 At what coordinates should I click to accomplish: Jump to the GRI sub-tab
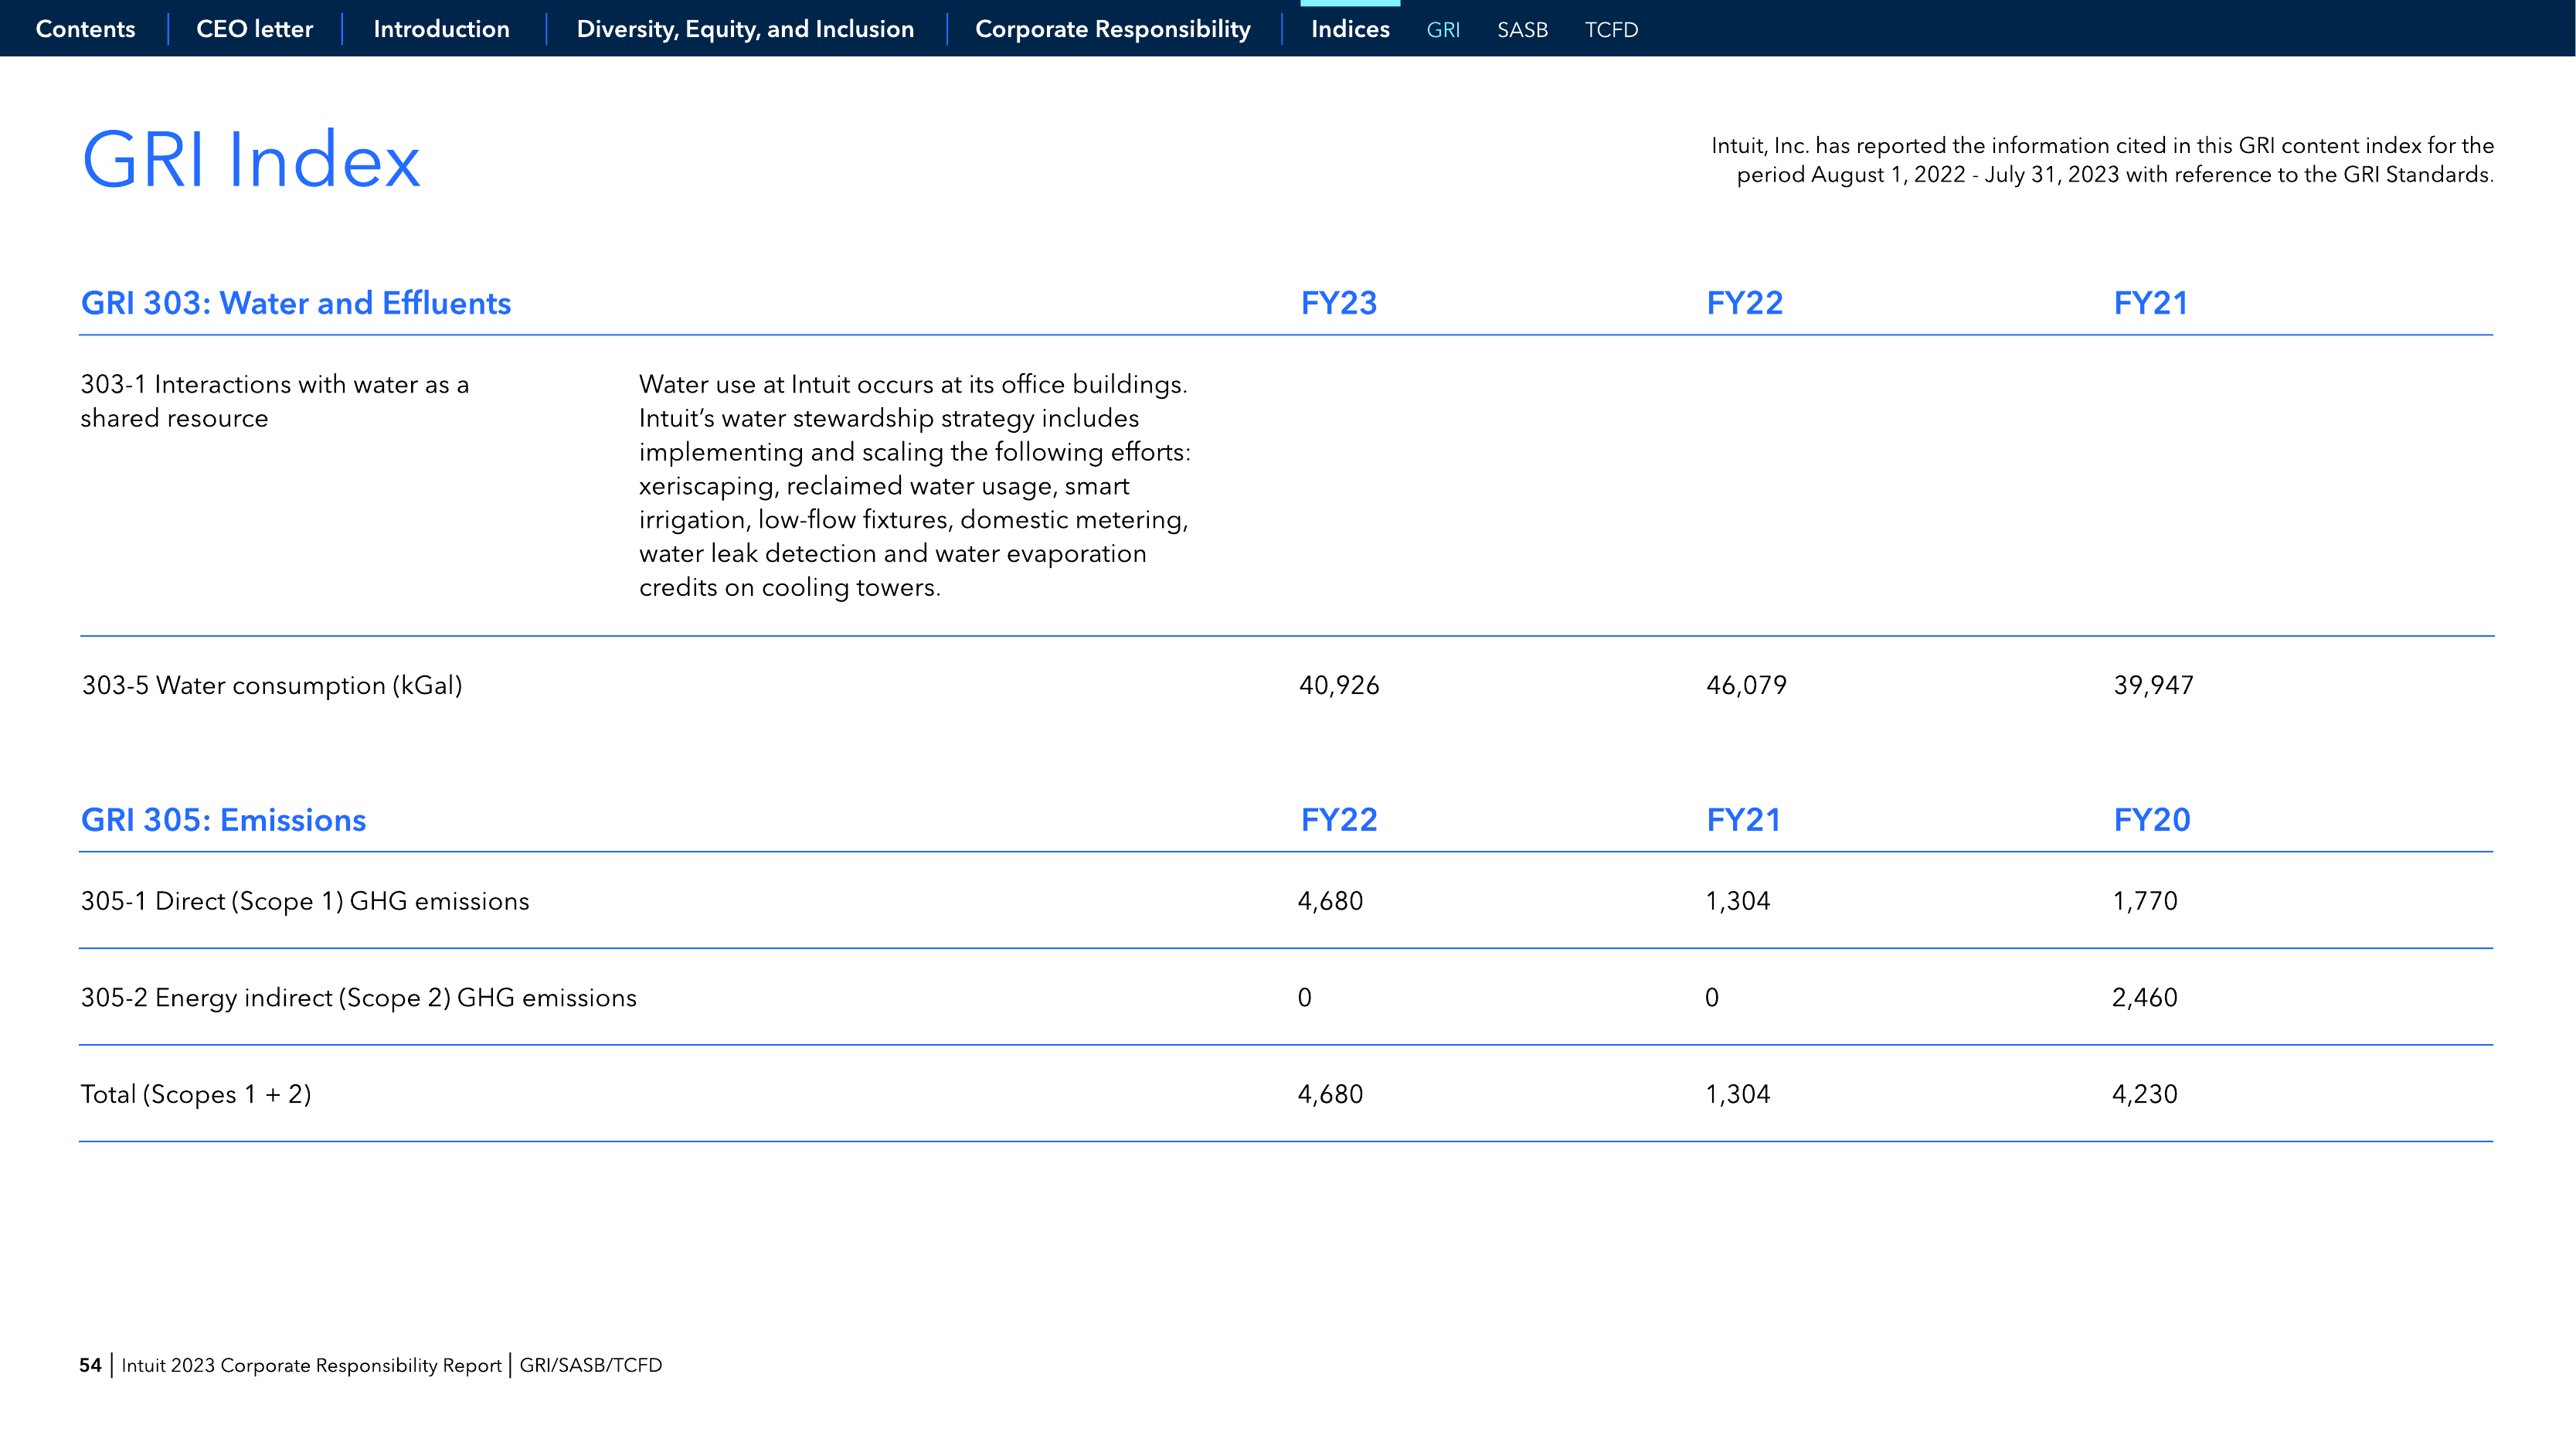point(1443,30)
